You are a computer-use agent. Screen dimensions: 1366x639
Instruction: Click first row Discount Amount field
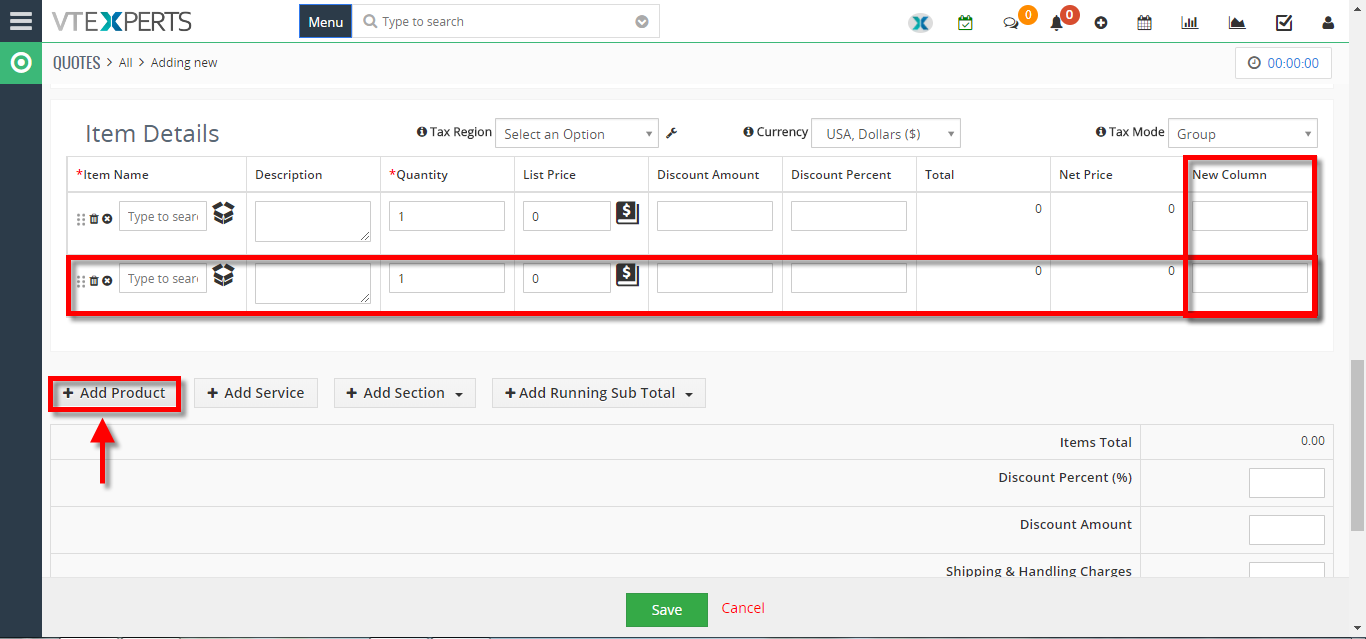point(715,216)
